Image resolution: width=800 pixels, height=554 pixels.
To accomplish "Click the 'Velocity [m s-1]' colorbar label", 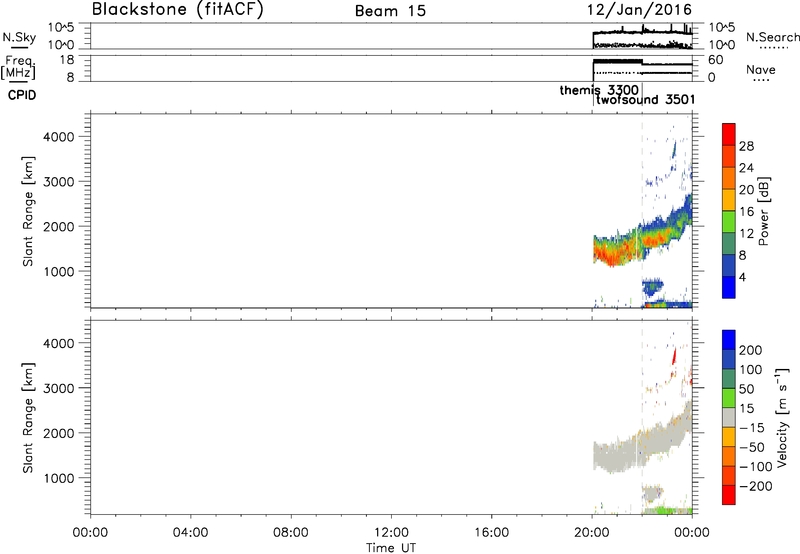I will (x=781, y=417).
